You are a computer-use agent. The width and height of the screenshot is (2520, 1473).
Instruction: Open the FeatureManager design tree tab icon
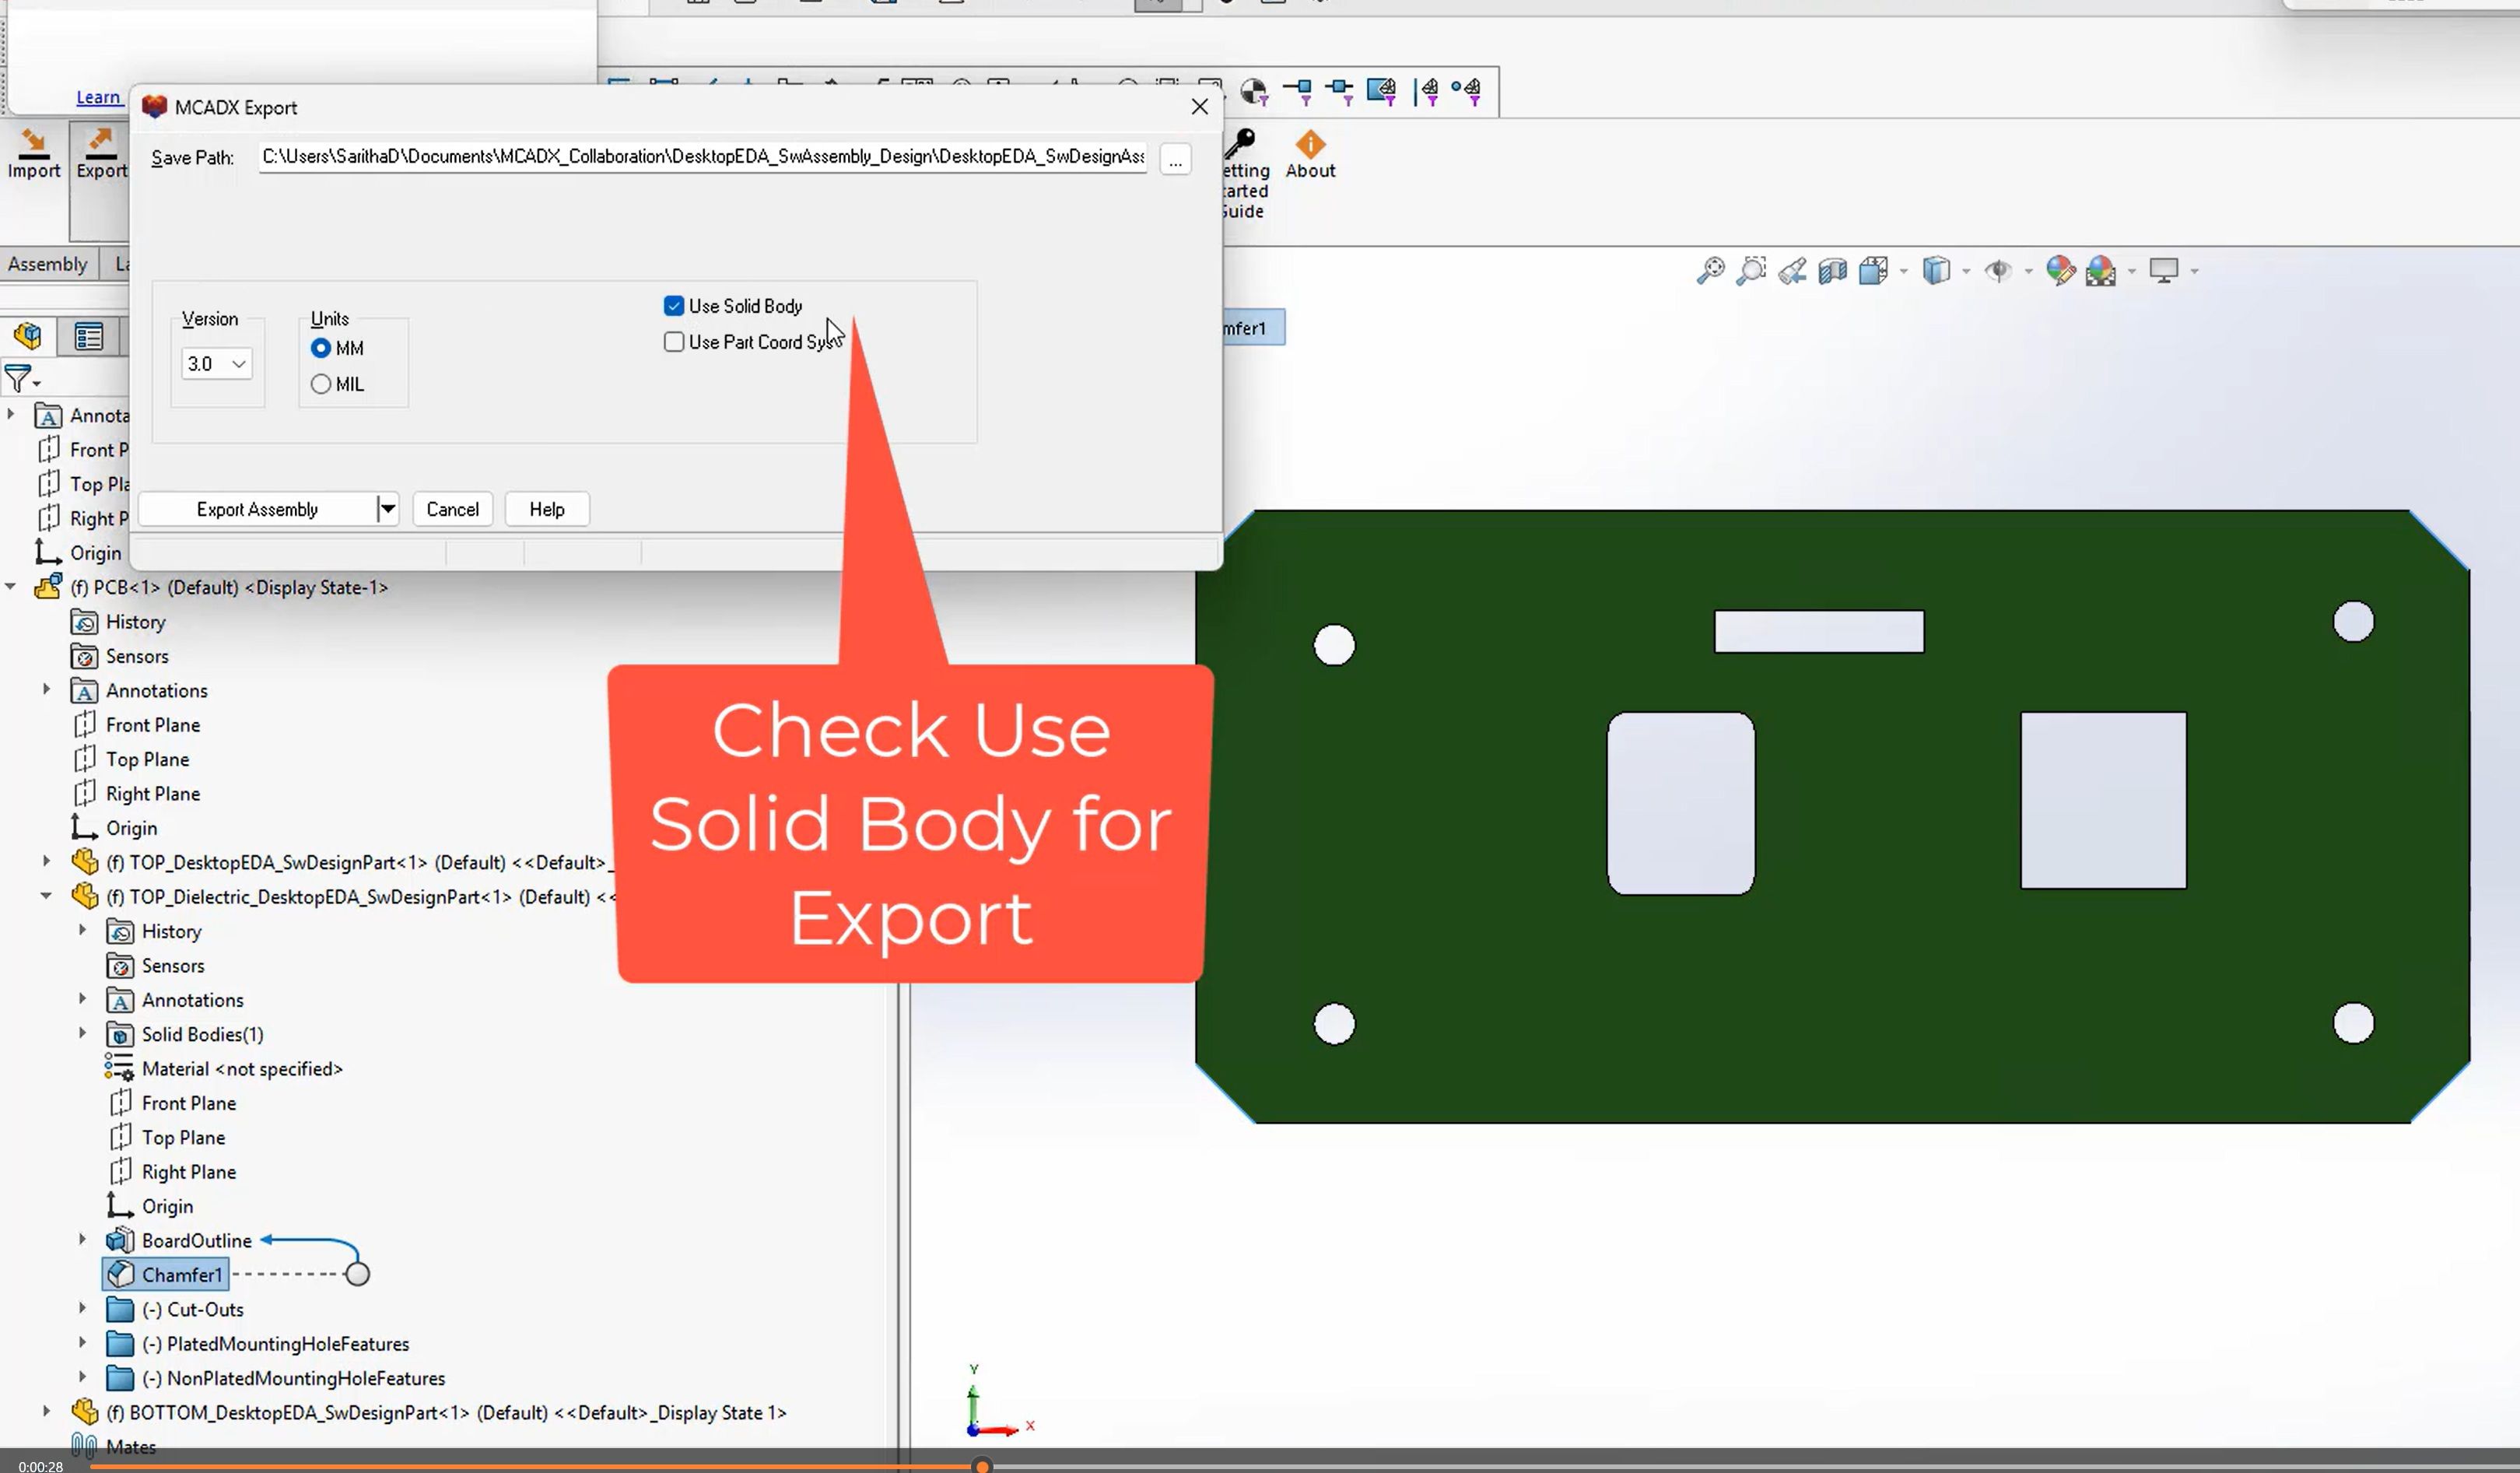27,336
